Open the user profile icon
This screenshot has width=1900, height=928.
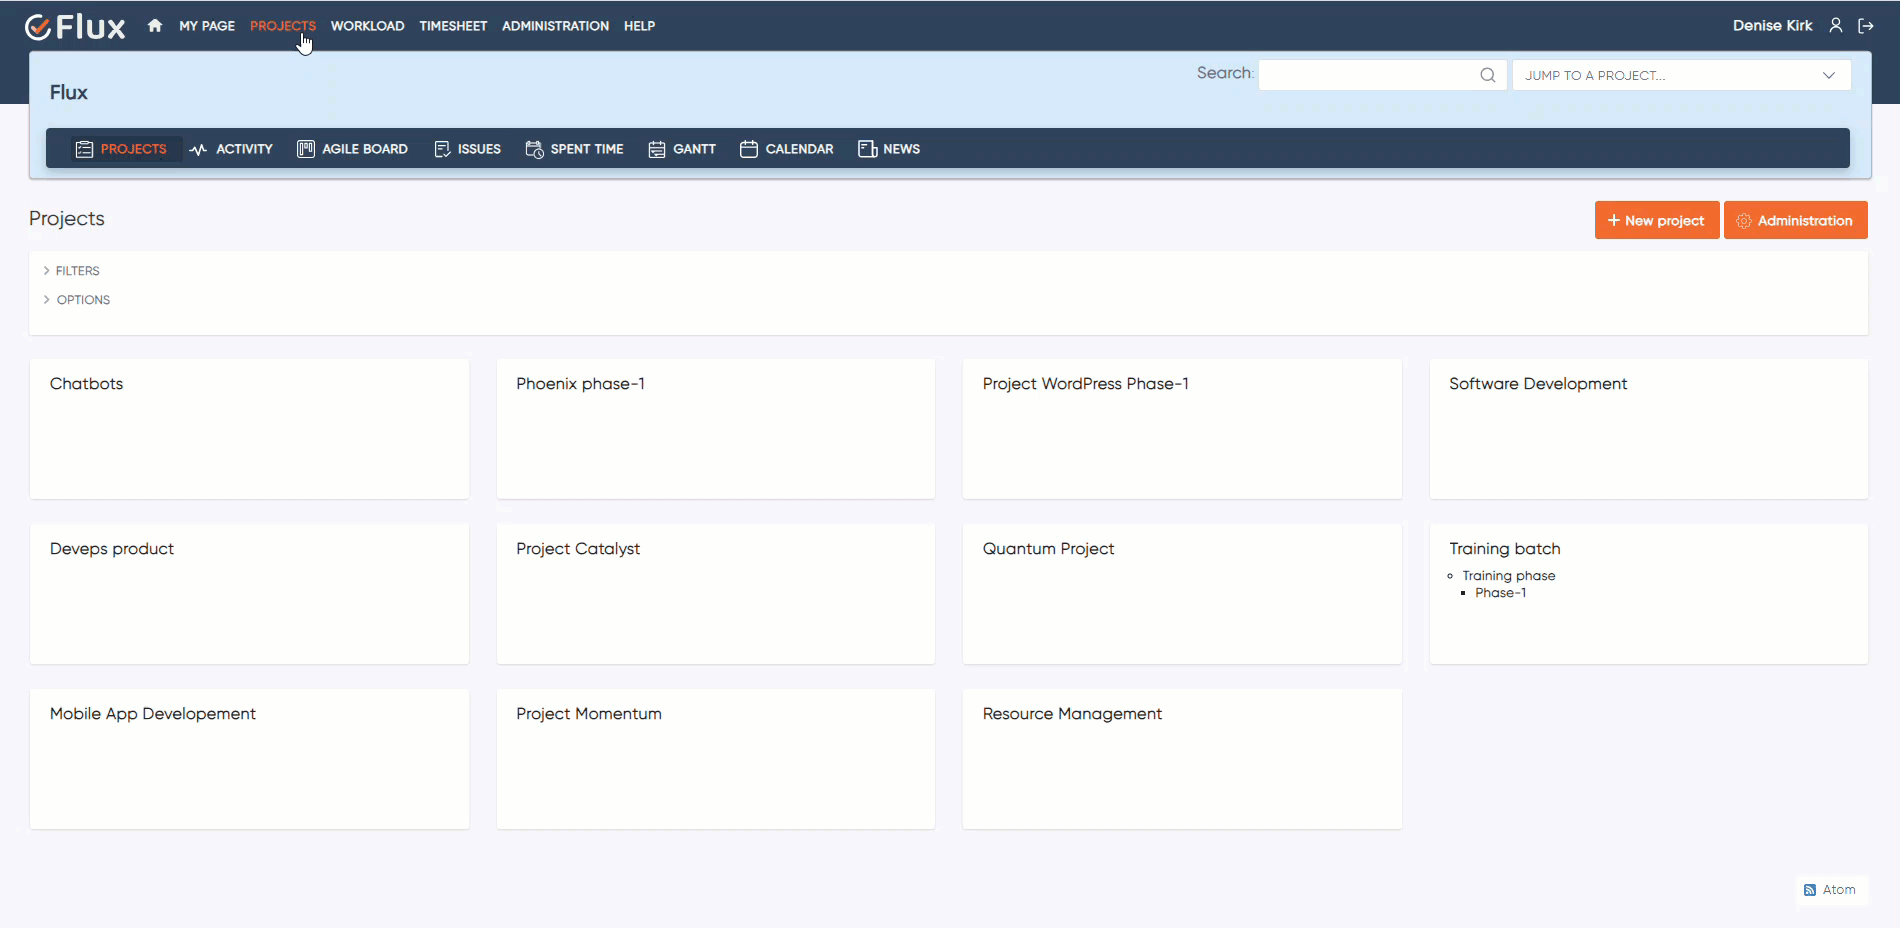coord(1836,25)
